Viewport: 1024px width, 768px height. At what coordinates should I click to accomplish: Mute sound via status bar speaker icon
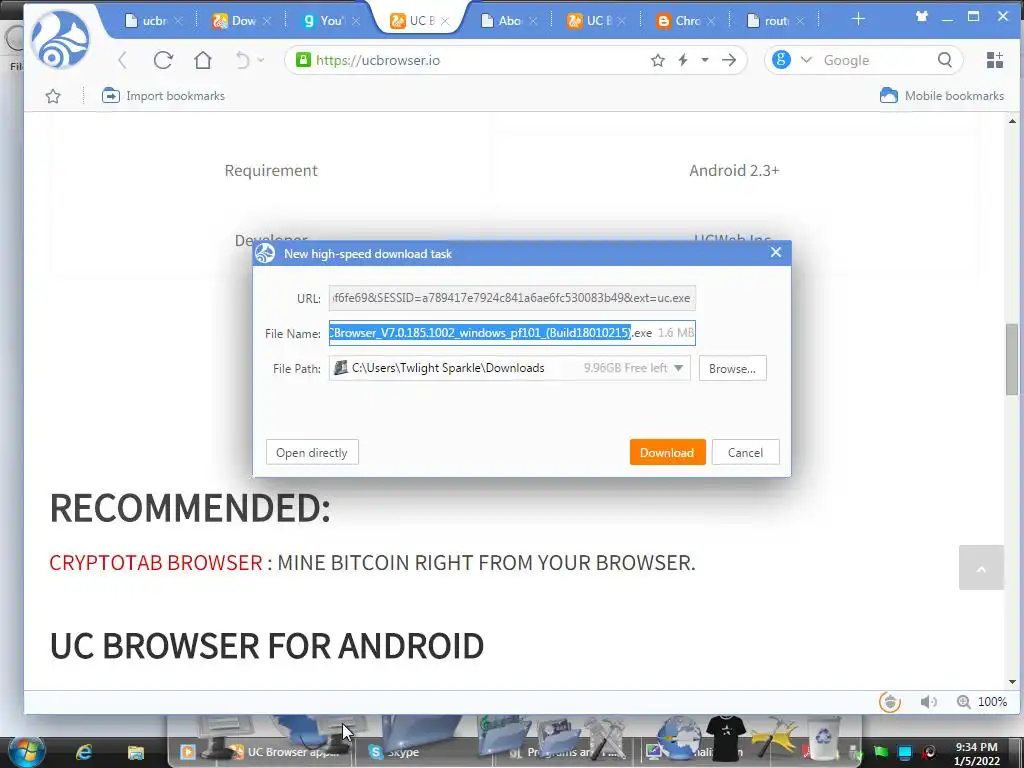(928, 702)
